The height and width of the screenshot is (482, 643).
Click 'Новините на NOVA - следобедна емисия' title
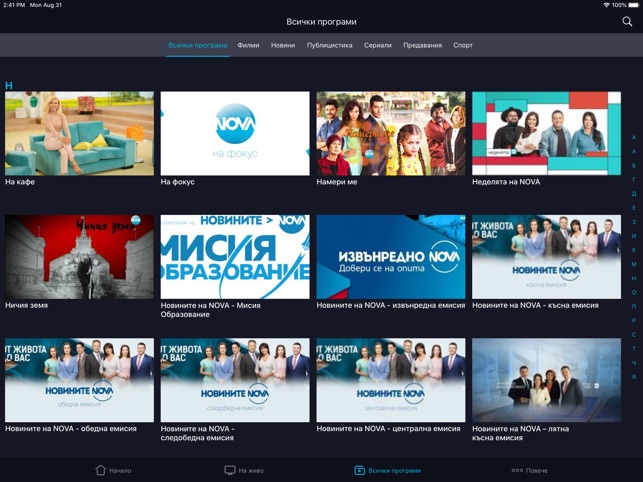point(198,433)
